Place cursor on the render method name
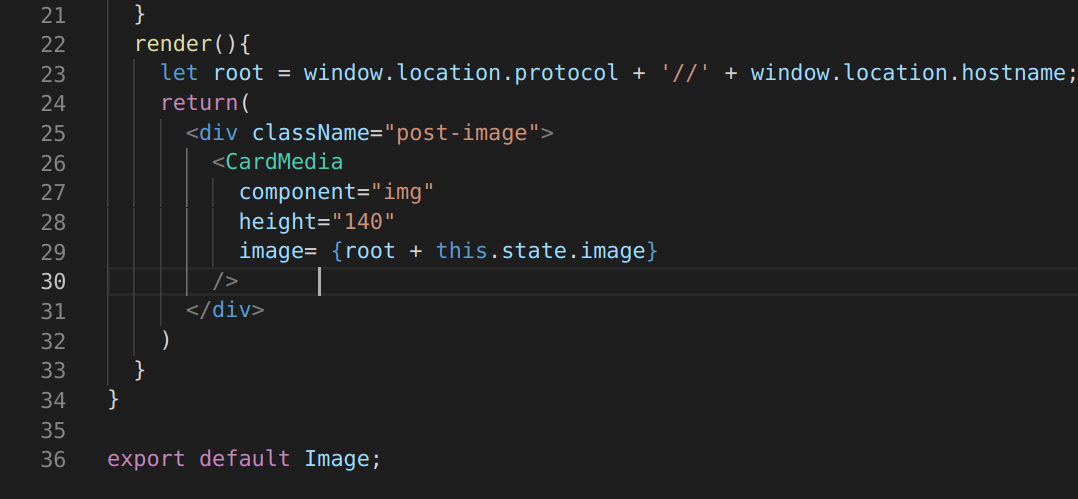 pos(173,45)
